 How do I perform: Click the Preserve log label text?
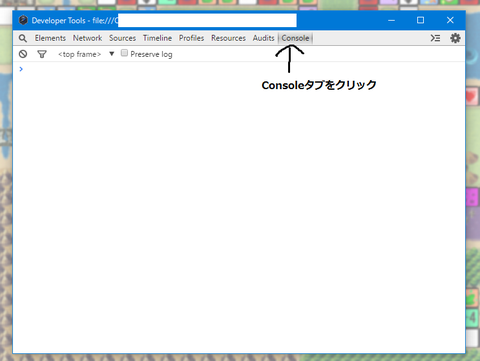click(x=151, y=54)
